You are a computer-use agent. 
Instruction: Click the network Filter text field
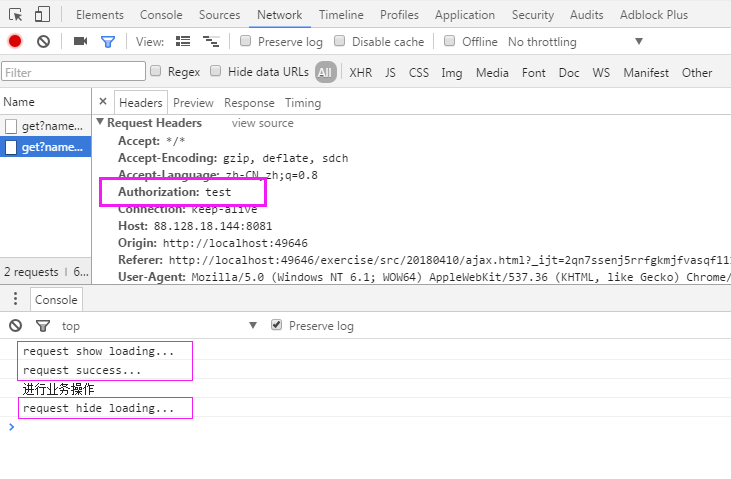[x=72, y=72]
